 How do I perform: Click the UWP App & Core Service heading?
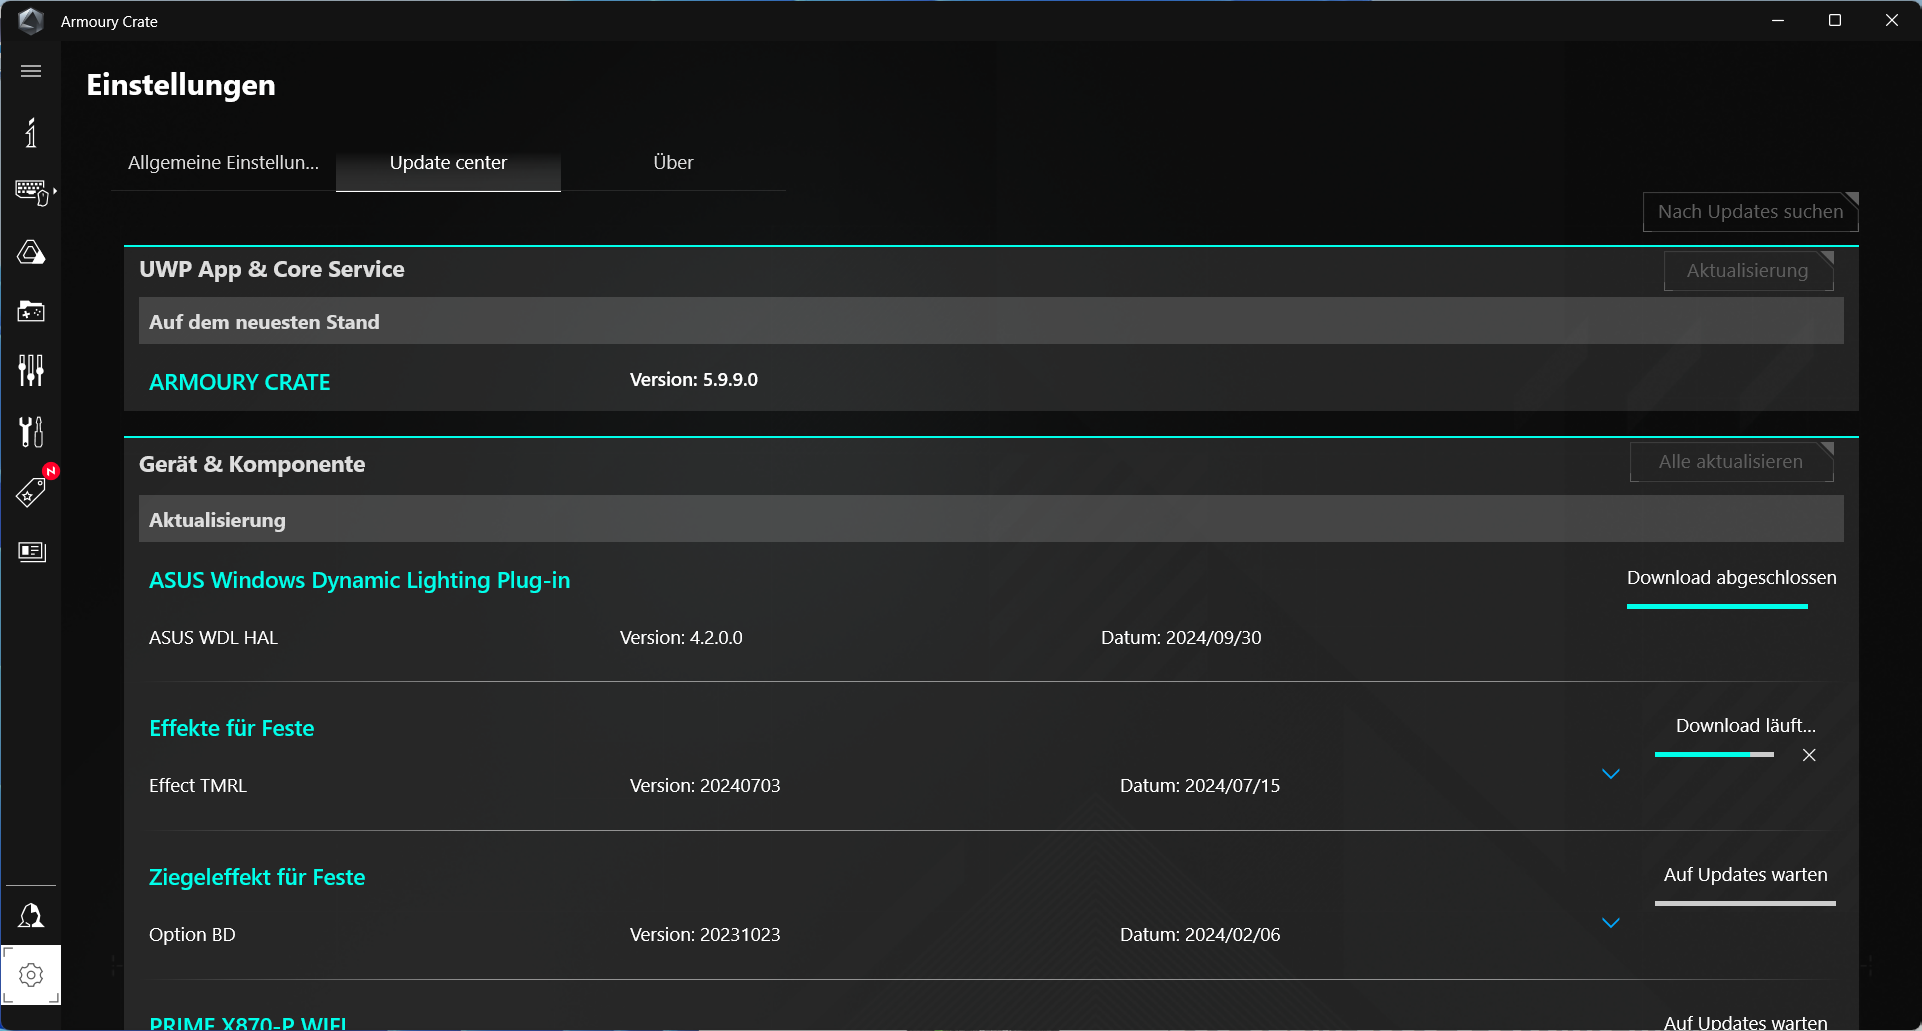[272, 269]
